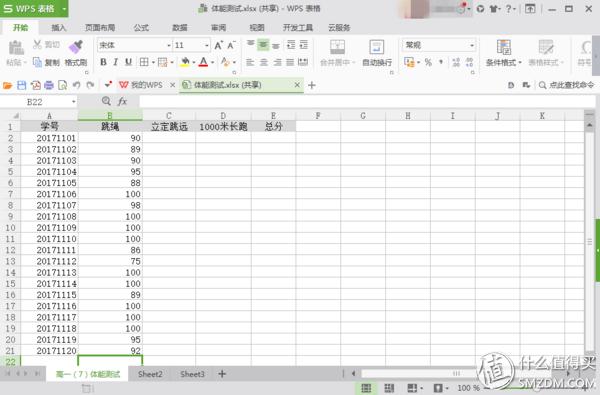Image resolution: width=600 pixels, height=395 pixels.
Task: Open the font name dropdown (宋体)
Action: [168, 46]
